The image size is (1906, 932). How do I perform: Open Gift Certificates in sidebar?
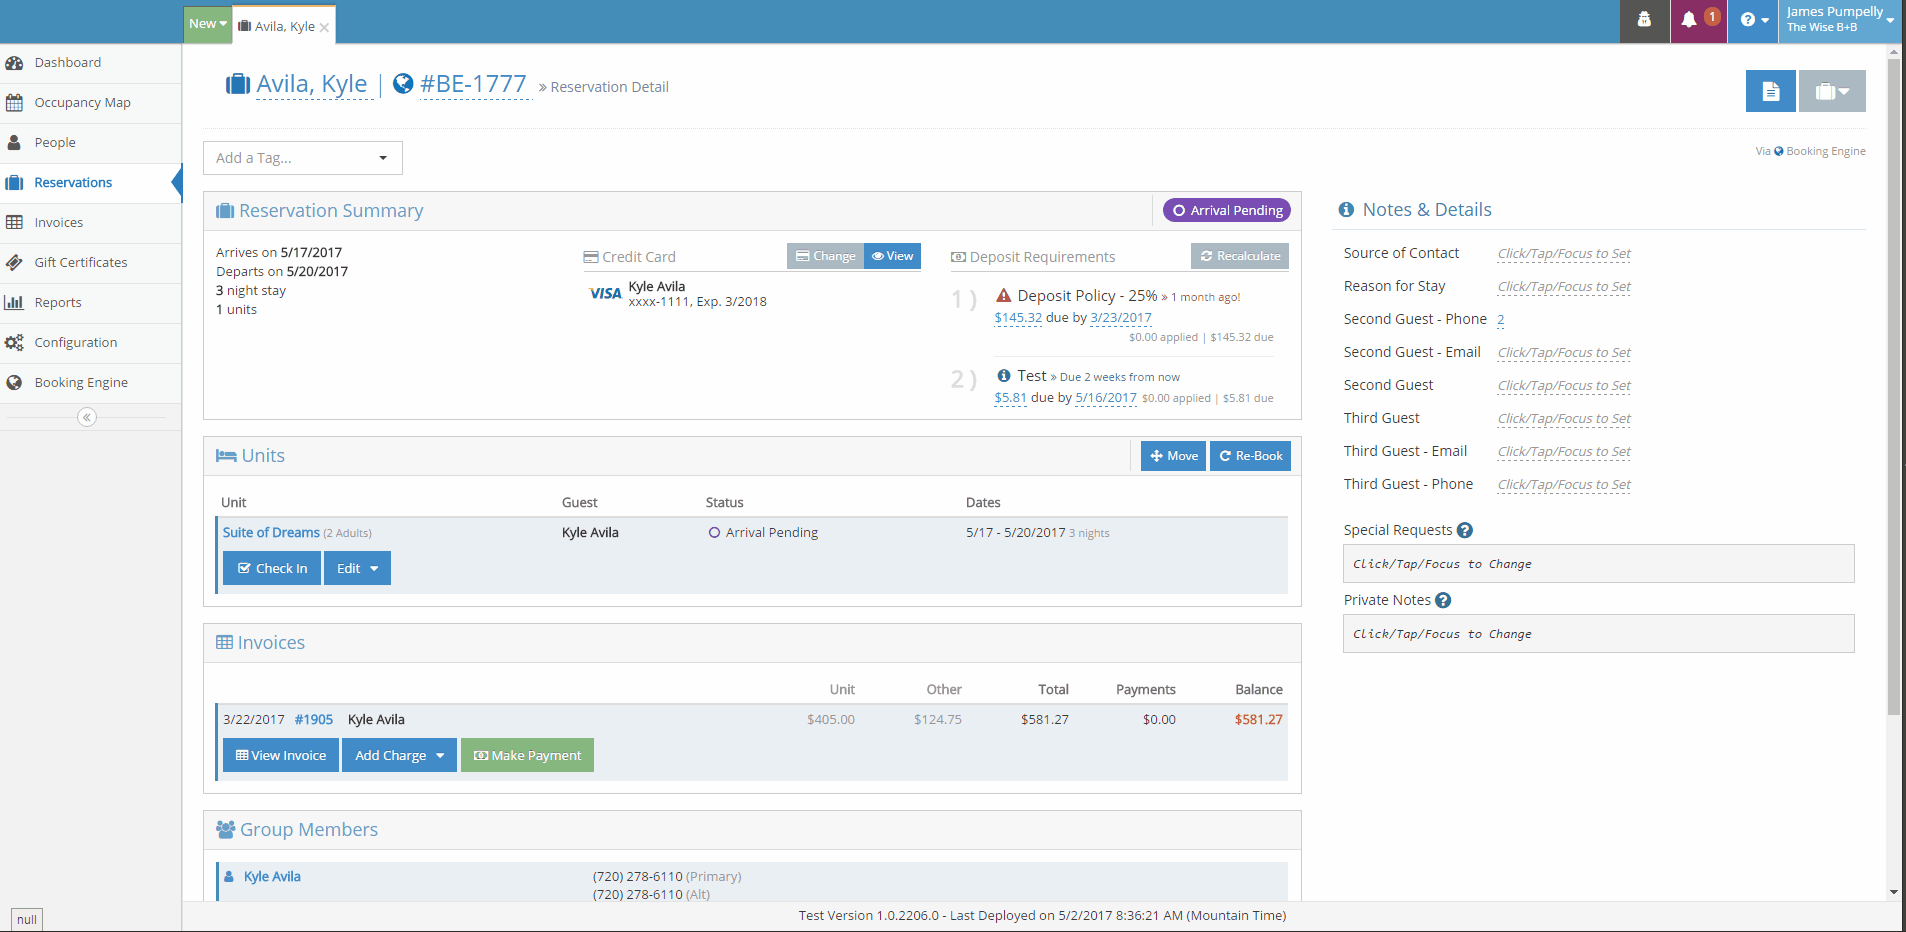pos(80,263)
